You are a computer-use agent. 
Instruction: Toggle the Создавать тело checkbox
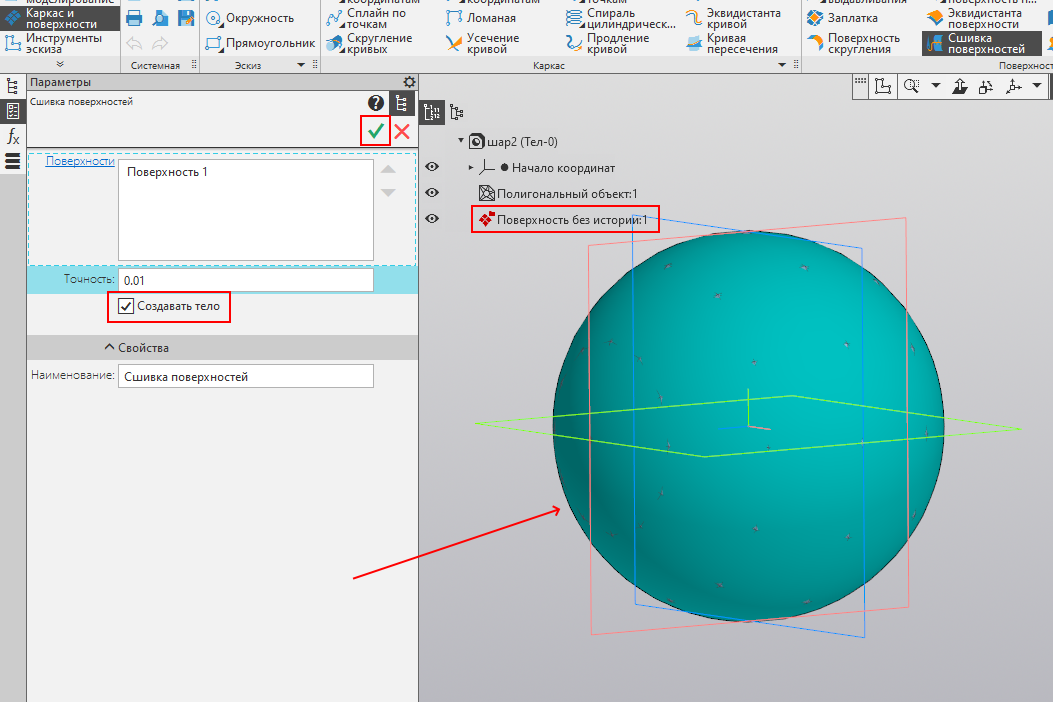click(x=126, y=306)
